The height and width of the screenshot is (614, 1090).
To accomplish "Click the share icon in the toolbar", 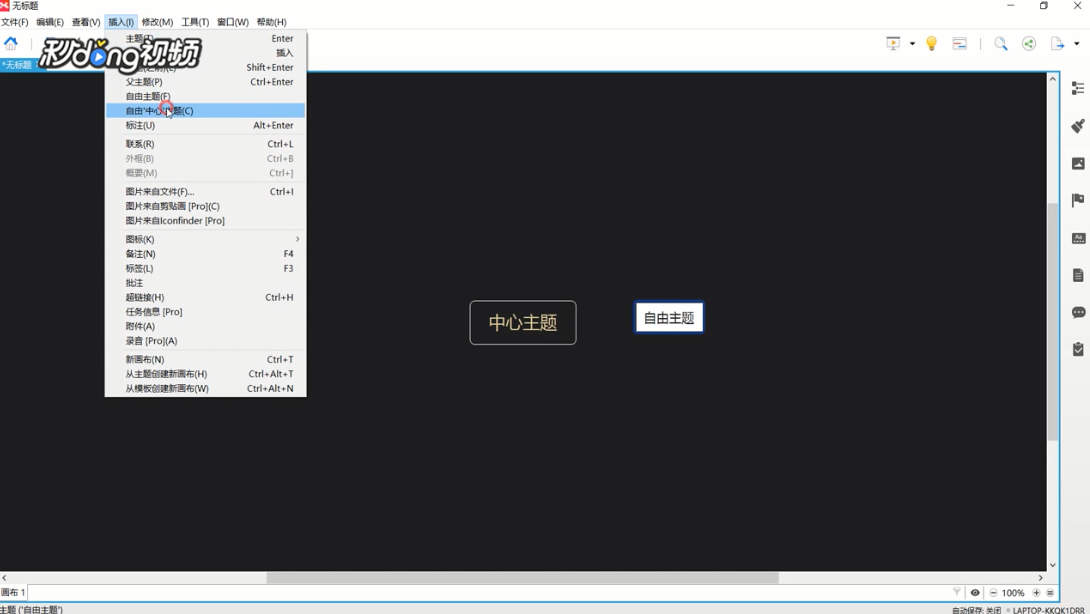I will pos(1028,44).
